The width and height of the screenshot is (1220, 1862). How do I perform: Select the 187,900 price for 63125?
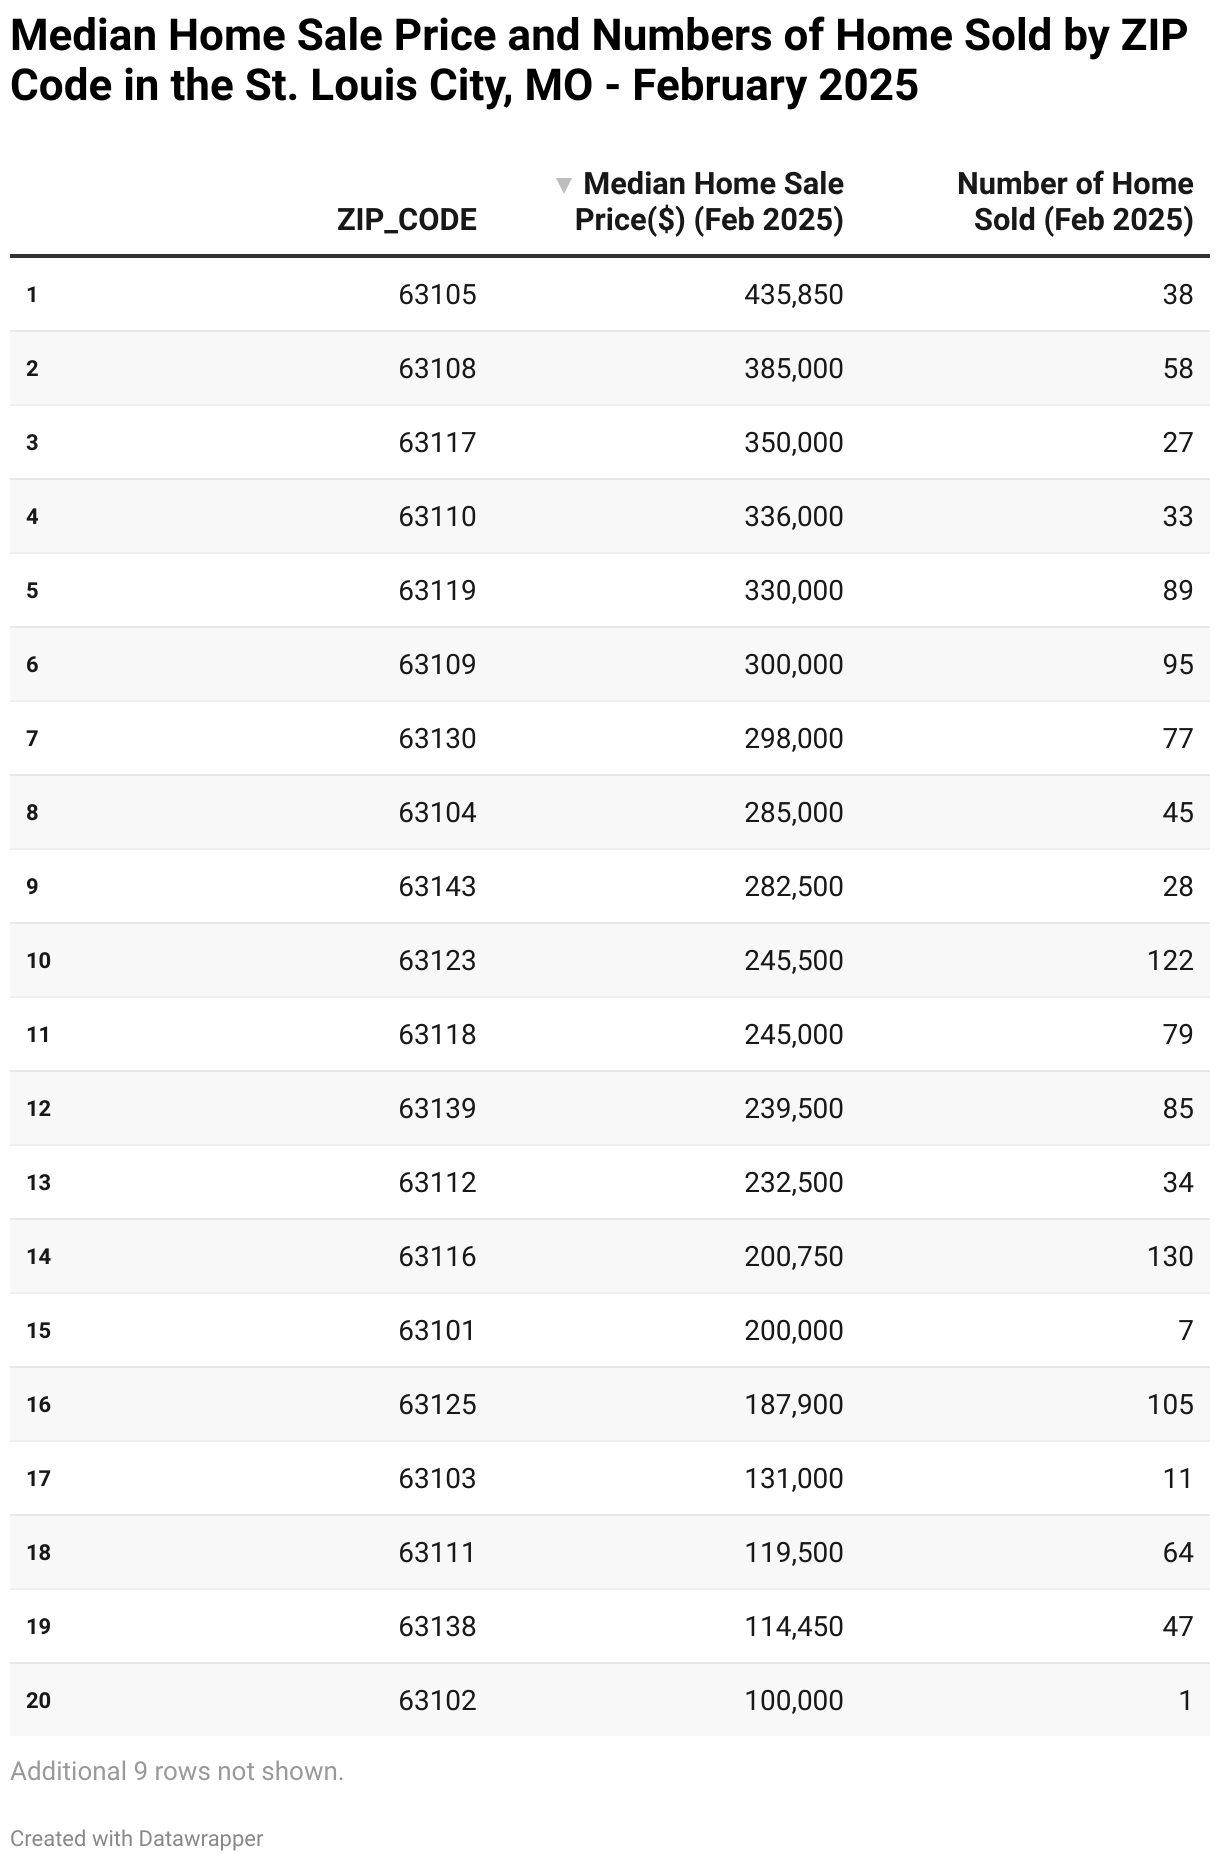tap(794, 1404)
